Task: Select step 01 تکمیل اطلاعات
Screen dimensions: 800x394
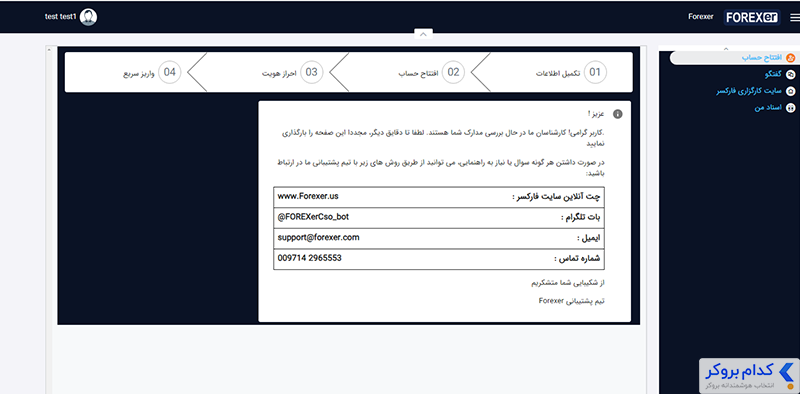Action: [x=571, y=72]
